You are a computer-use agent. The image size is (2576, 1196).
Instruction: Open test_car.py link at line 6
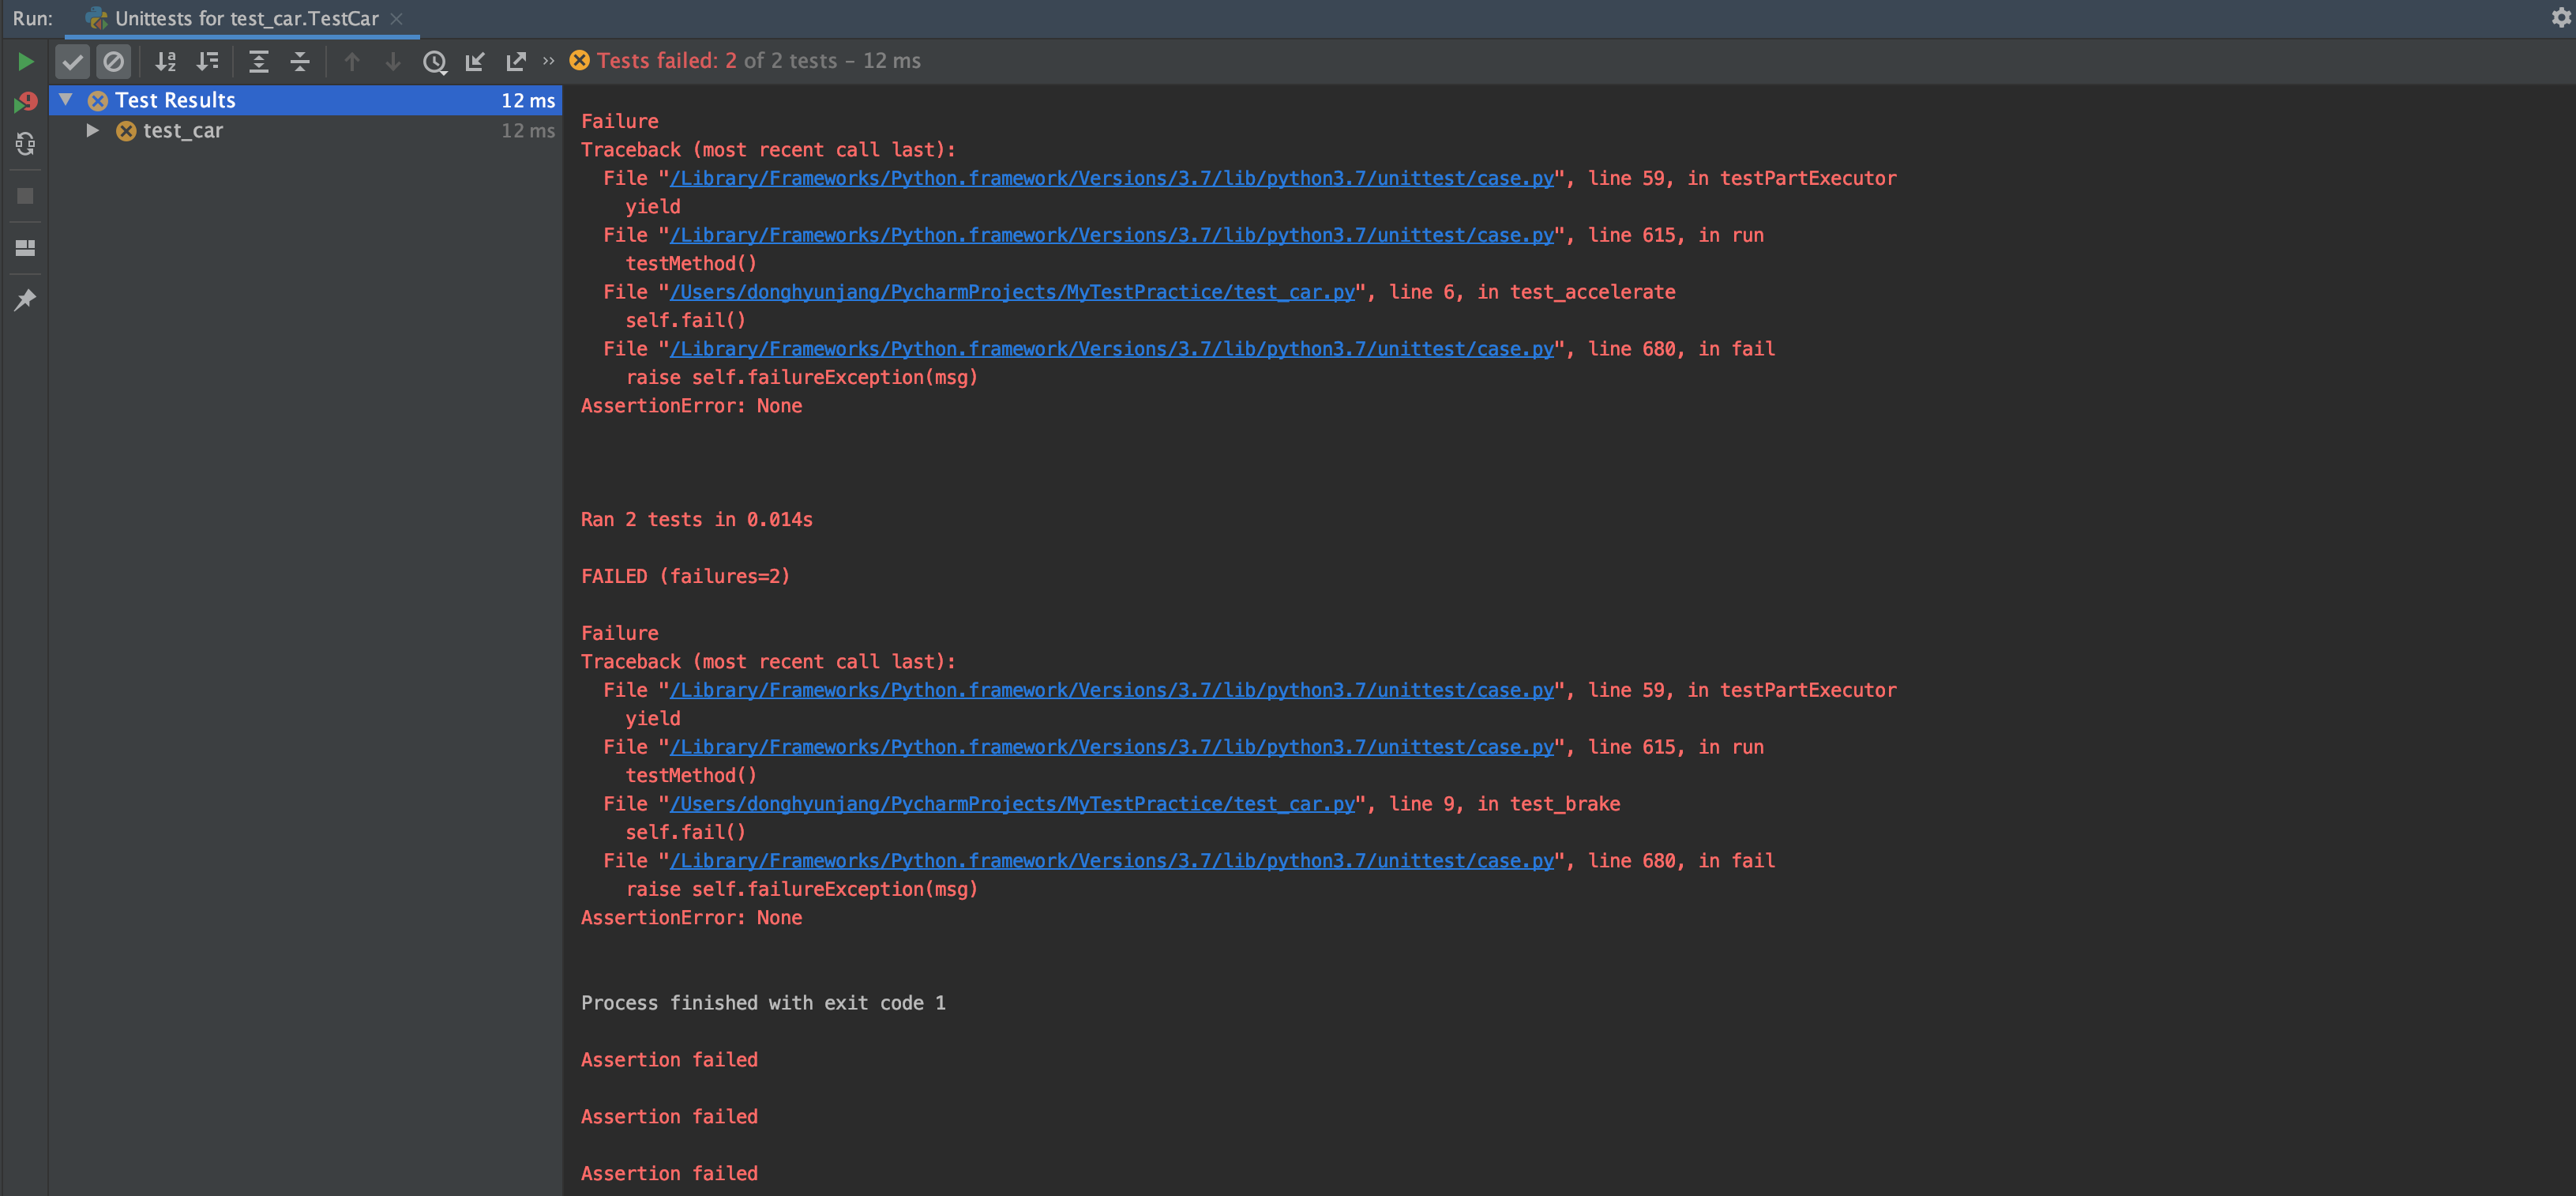click(1011, 292)
